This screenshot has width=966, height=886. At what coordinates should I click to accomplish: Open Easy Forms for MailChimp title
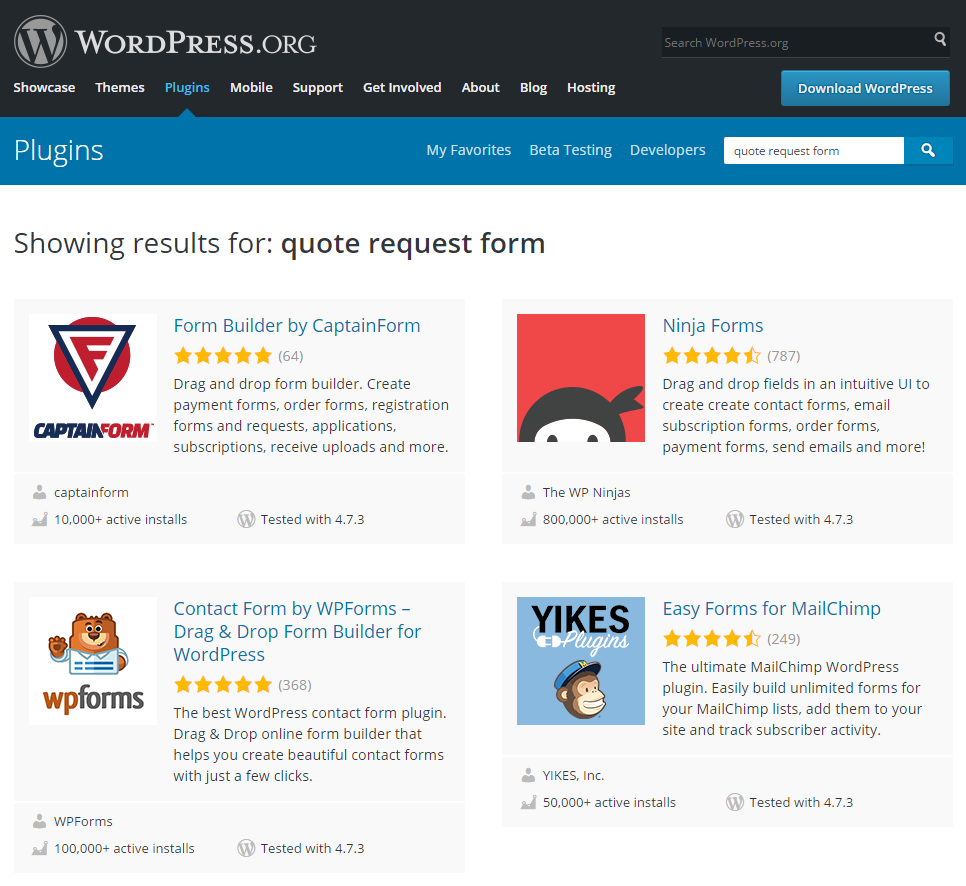[771, 608]
